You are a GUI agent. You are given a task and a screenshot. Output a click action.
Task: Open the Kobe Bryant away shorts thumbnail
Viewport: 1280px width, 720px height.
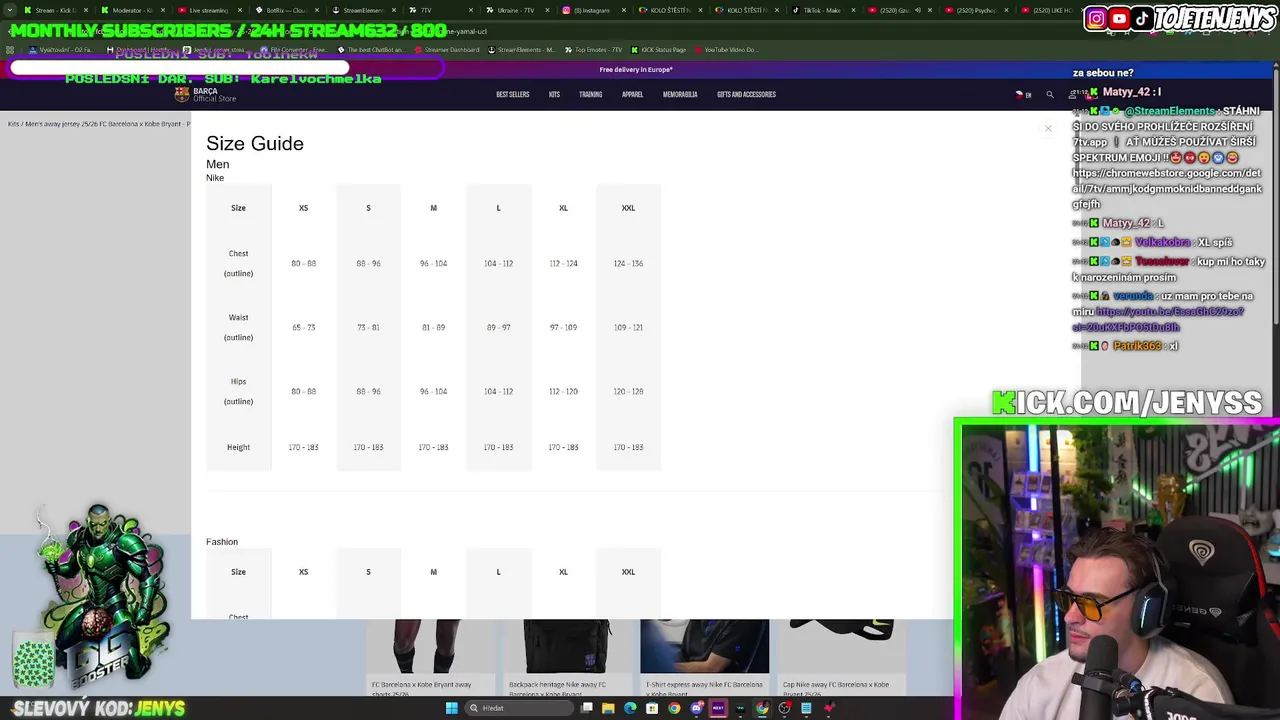click(430, 647)
